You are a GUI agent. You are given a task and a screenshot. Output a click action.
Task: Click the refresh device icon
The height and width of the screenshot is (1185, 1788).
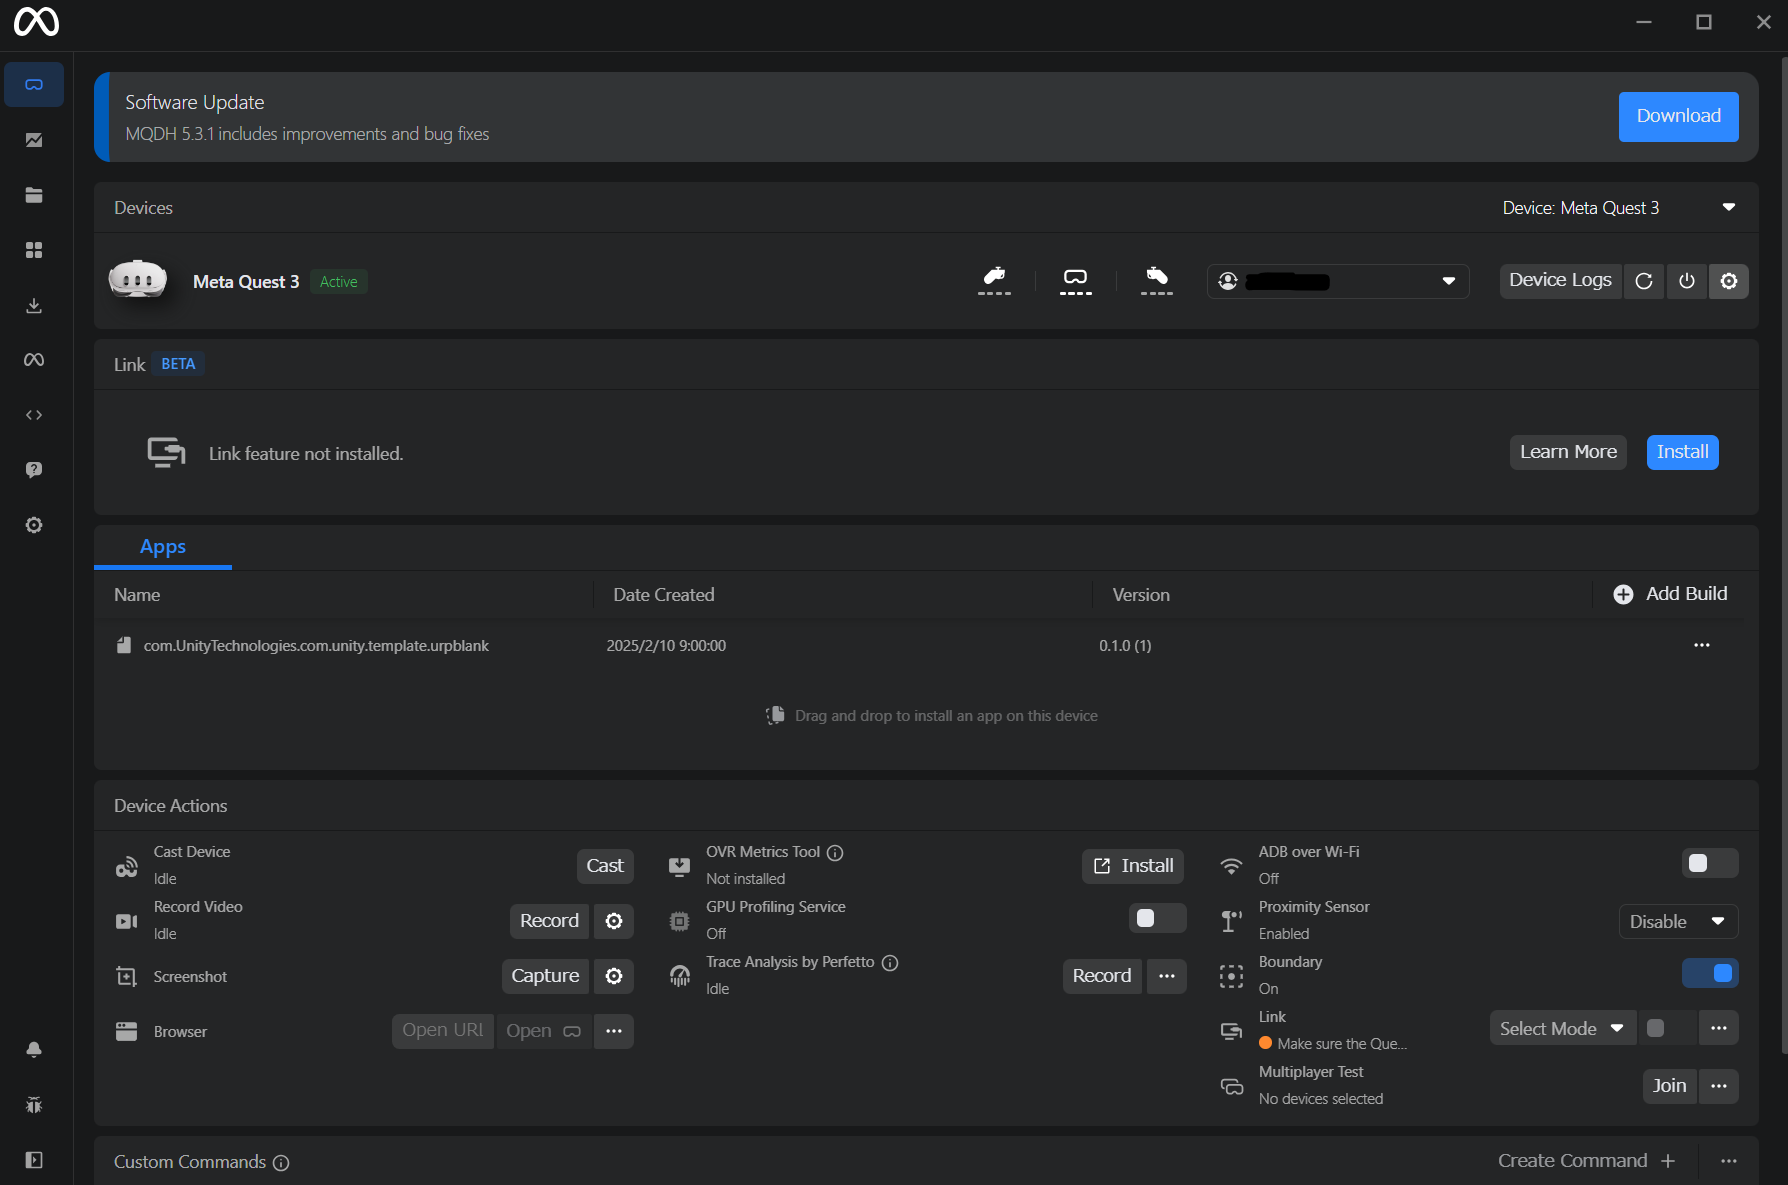(x=1643, y=281)
